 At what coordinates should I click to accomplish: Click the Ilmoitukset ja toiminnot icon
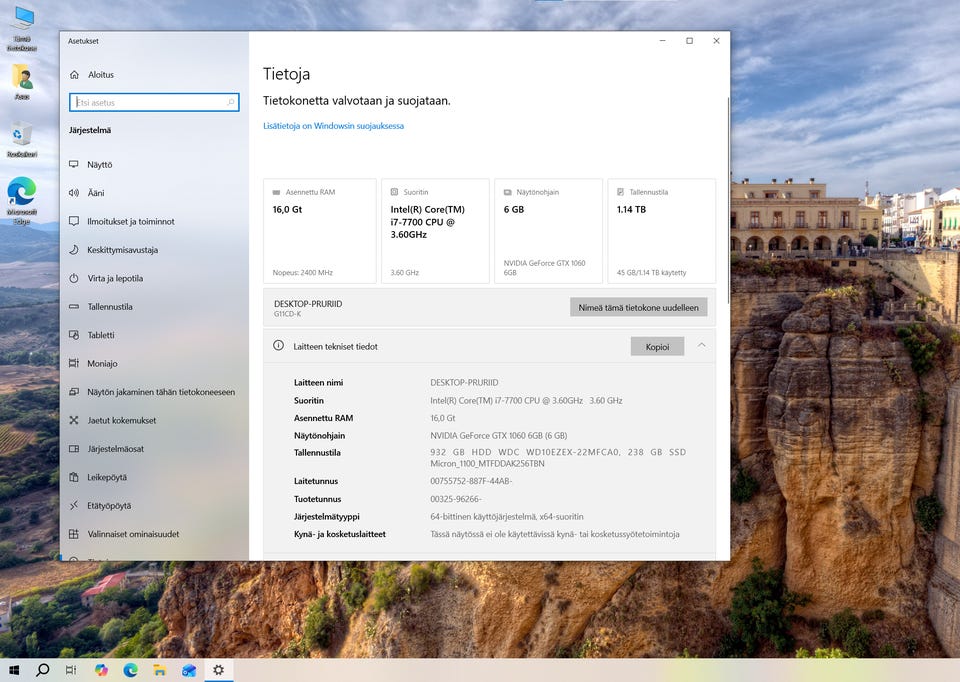[74, 221]
